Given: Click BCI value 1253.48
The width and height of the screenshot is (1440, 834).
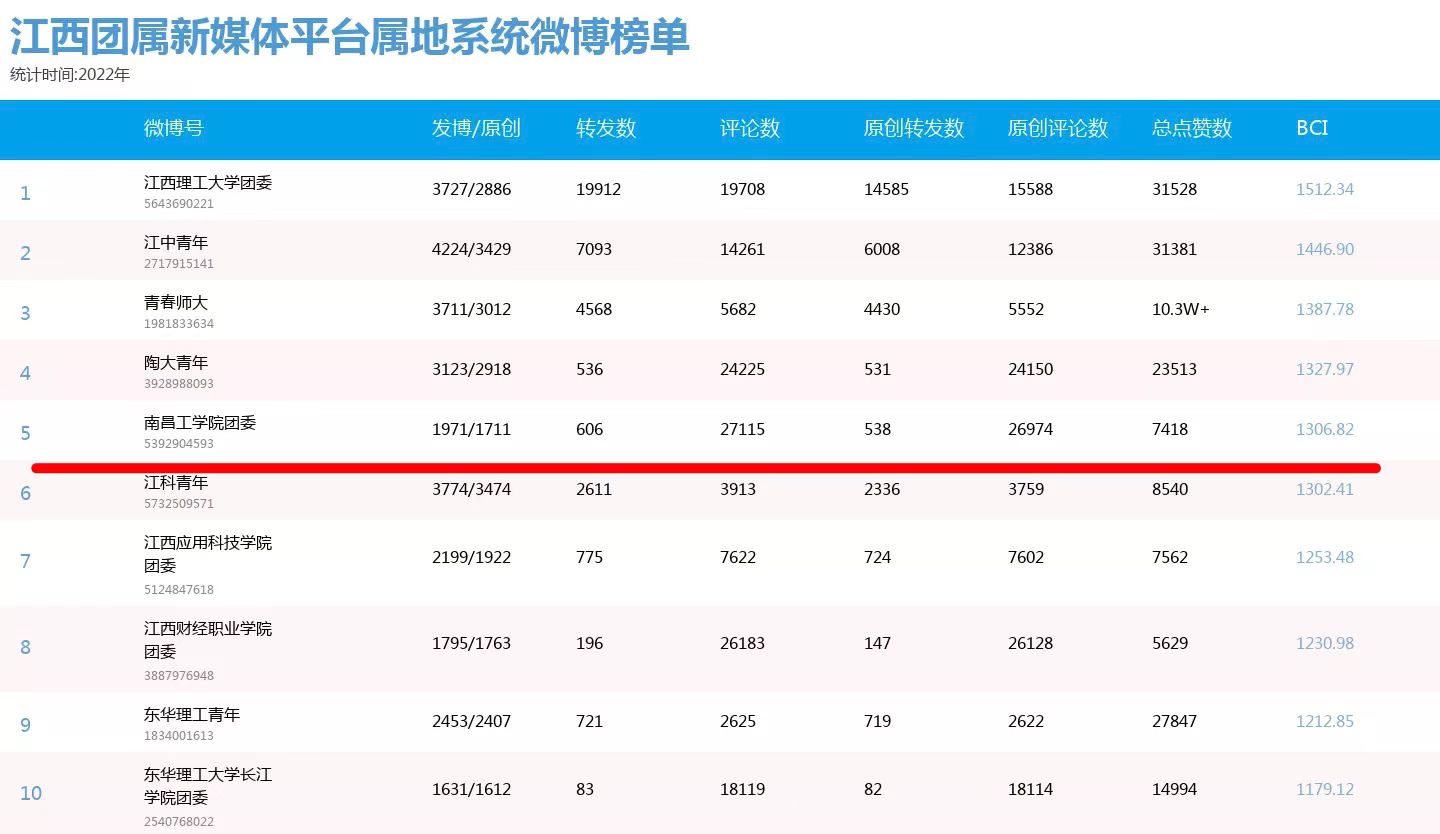Looking at the screenshot, I should coord(1325,557).
